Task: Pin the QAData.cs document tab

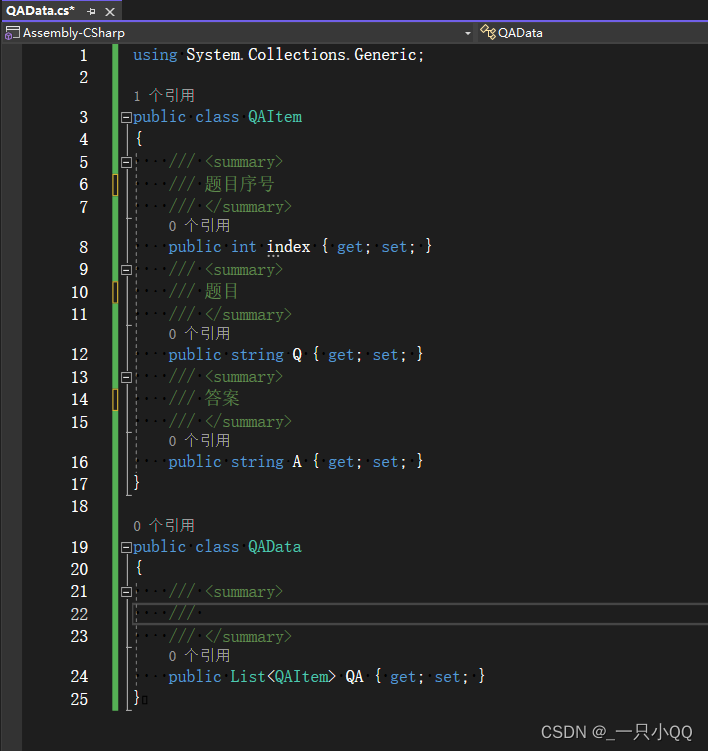Action: coord(91,11)
